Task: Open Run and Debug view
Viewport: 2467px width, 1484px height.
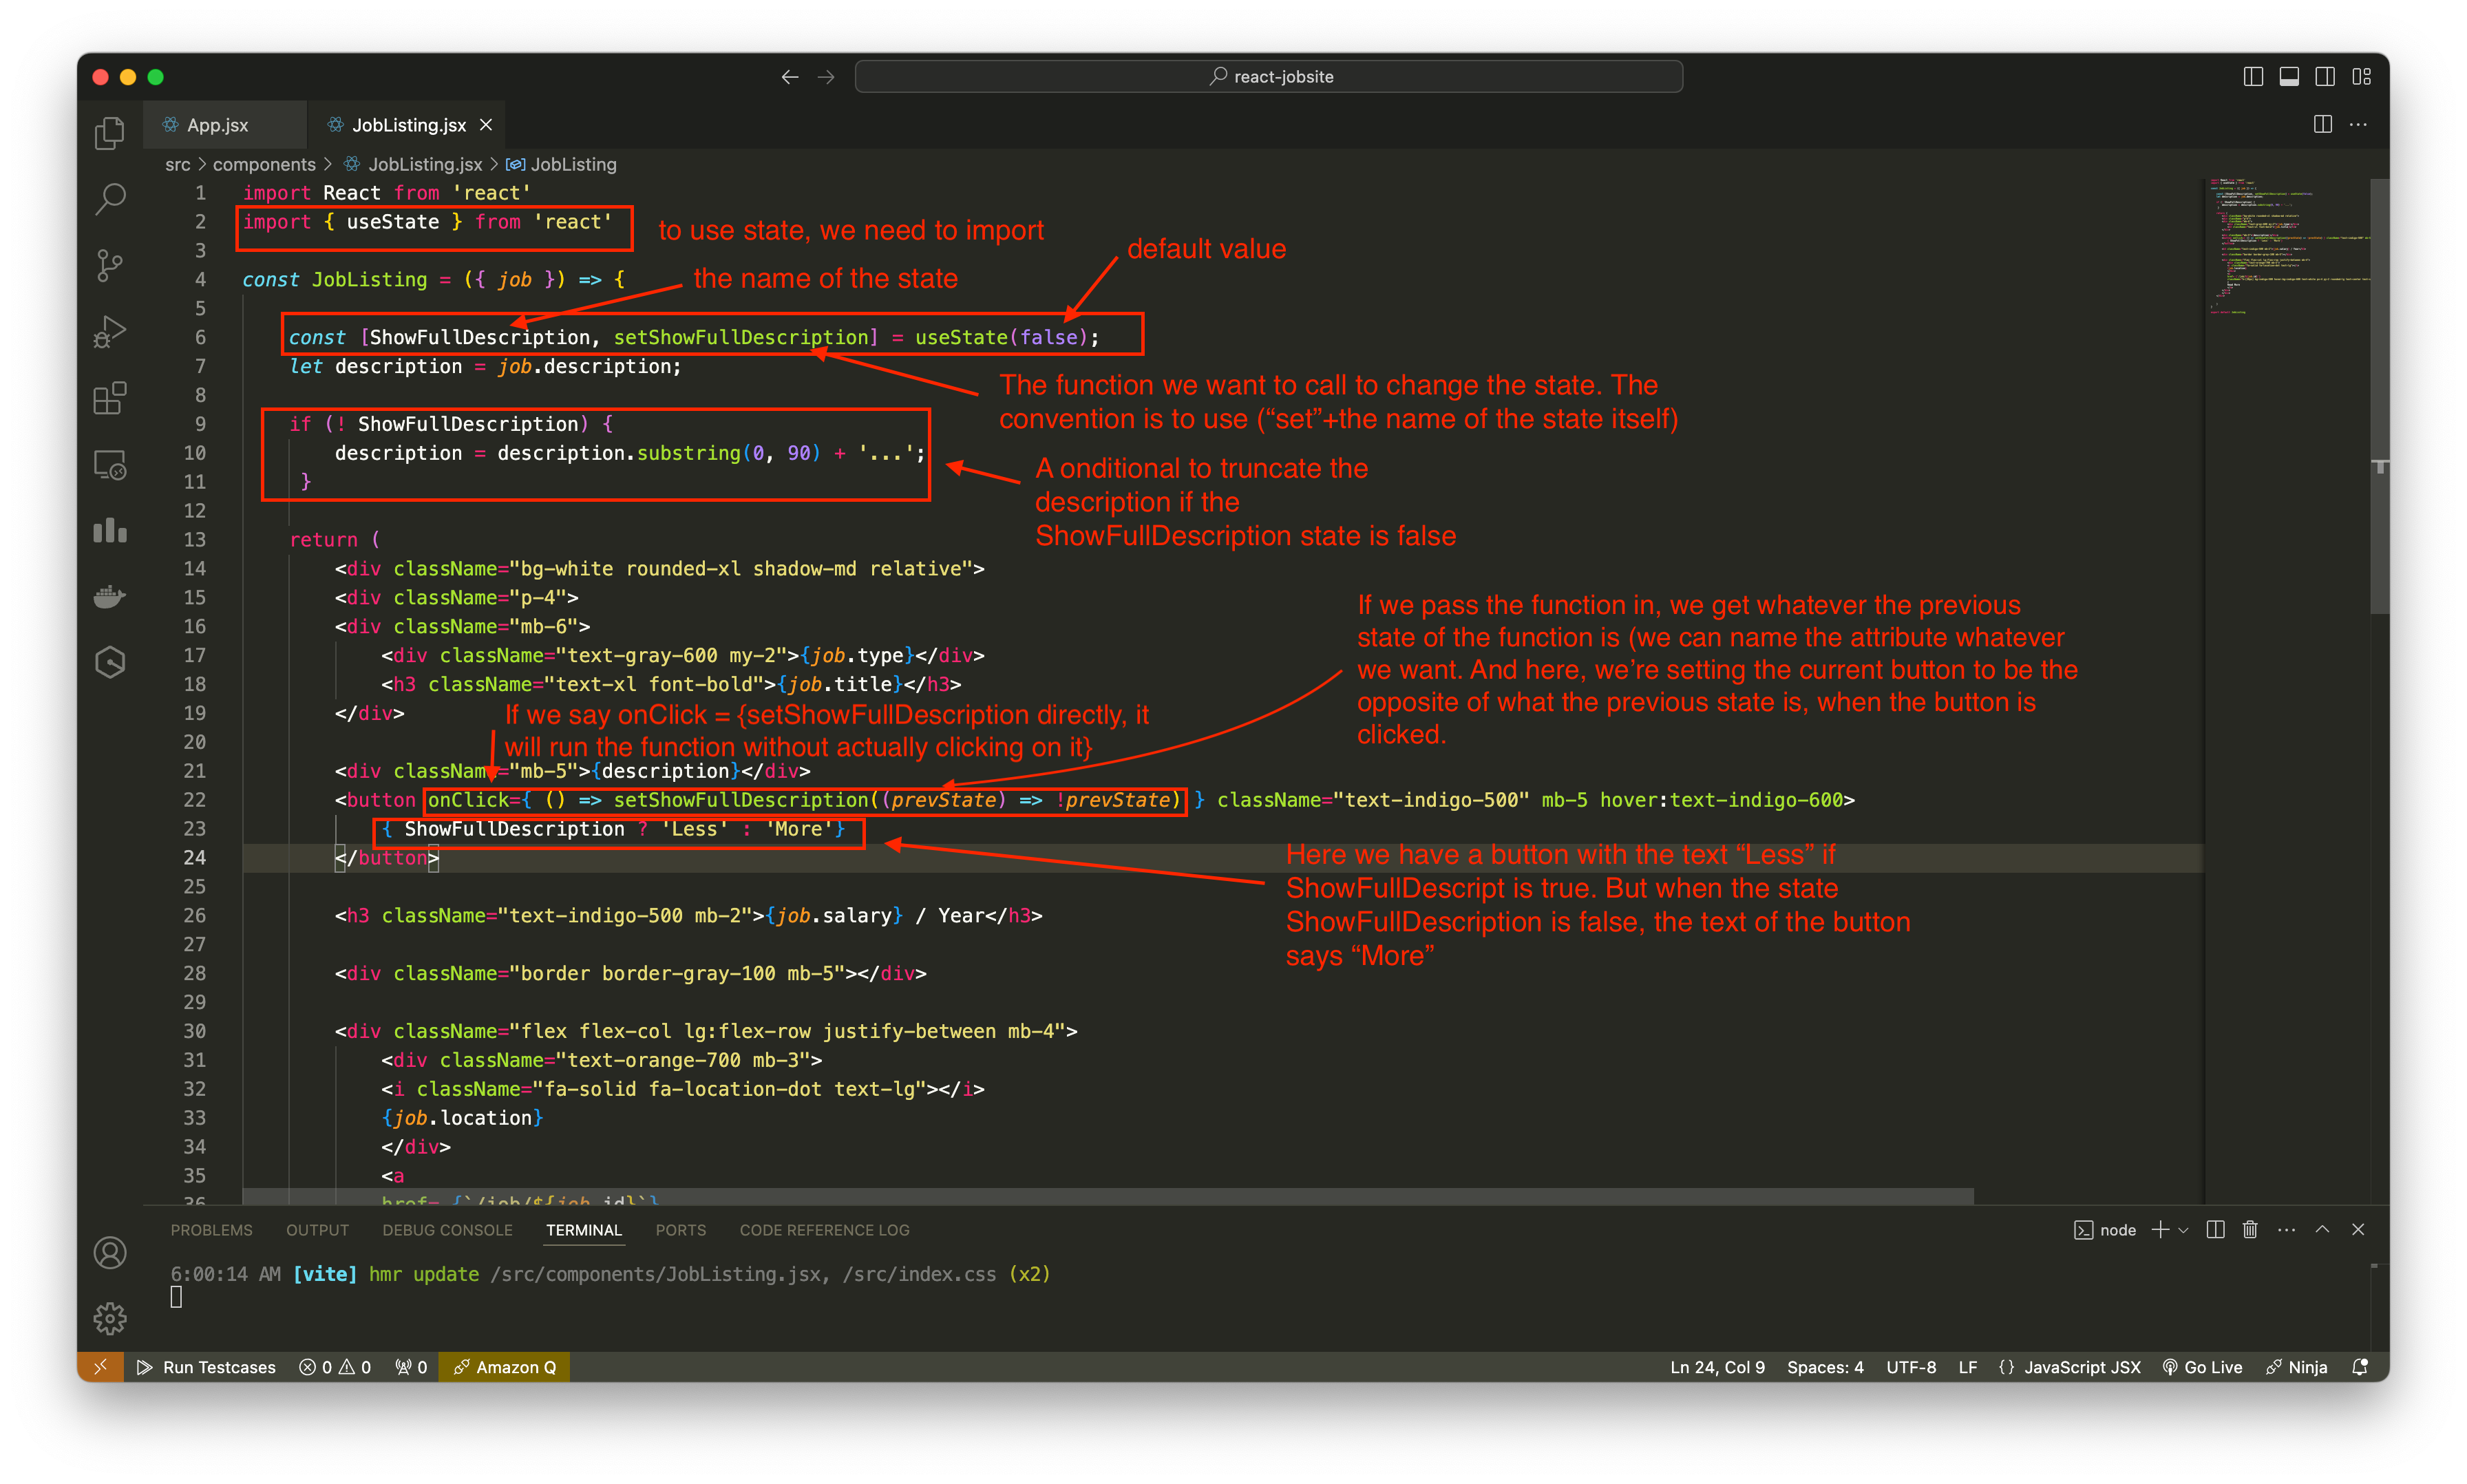Action: pos(110,331)
